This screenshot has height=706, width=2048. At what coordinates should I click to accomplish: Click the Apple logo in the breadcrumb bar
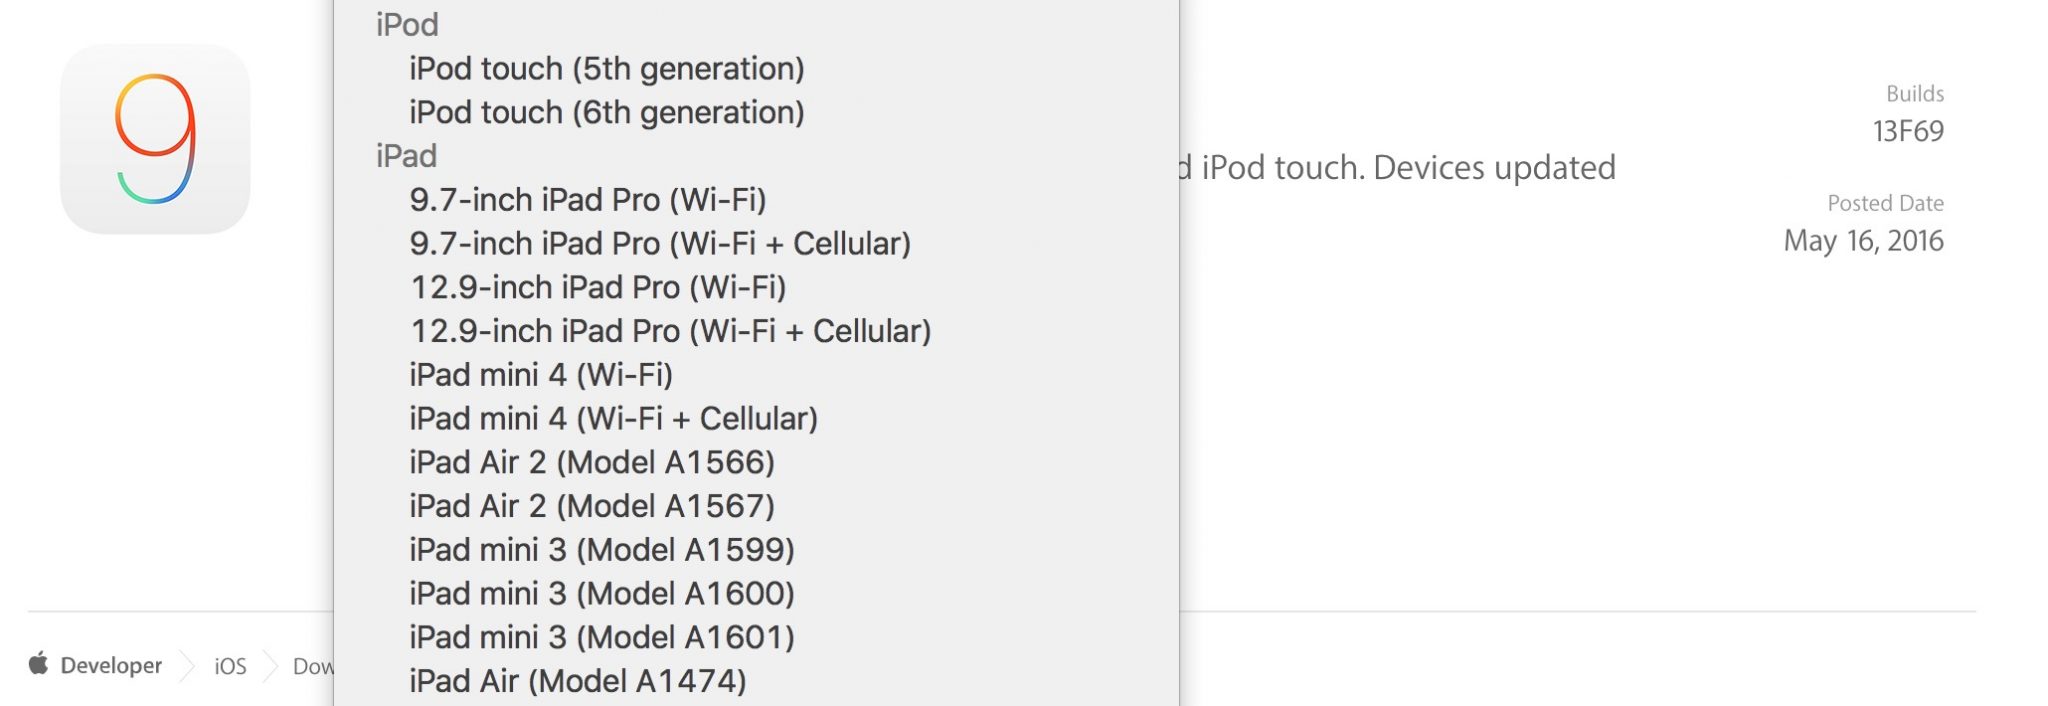[40, 664]
